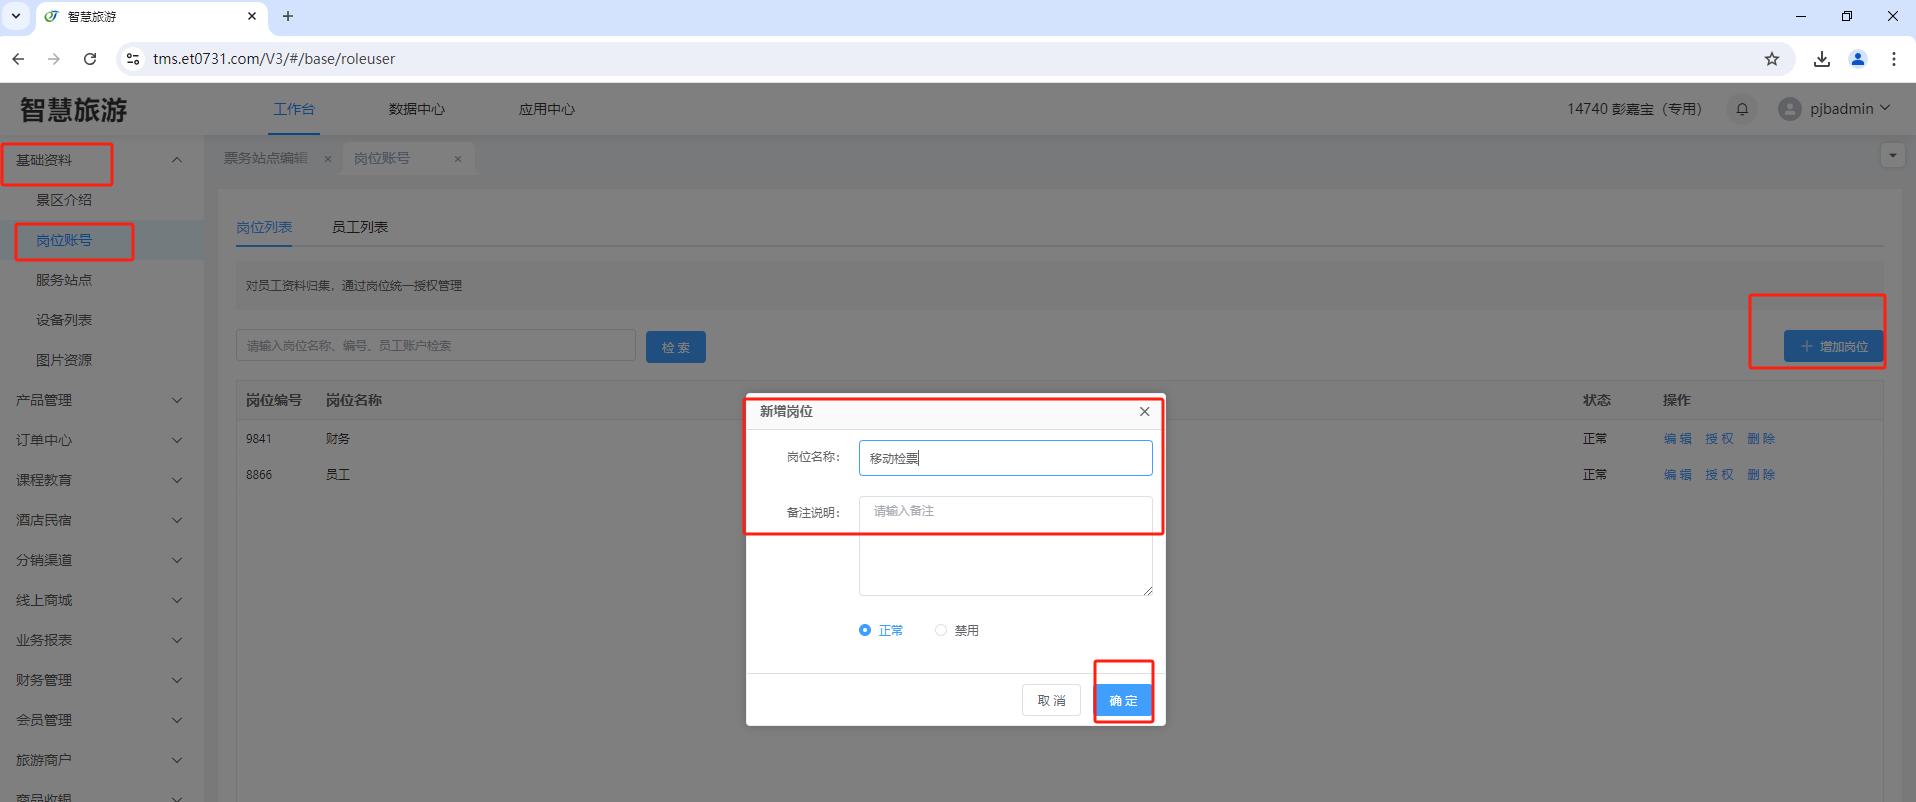Open the browser downloads icon
Viewport: 1916px width, 802px height.
click(x=1821, y=59)
